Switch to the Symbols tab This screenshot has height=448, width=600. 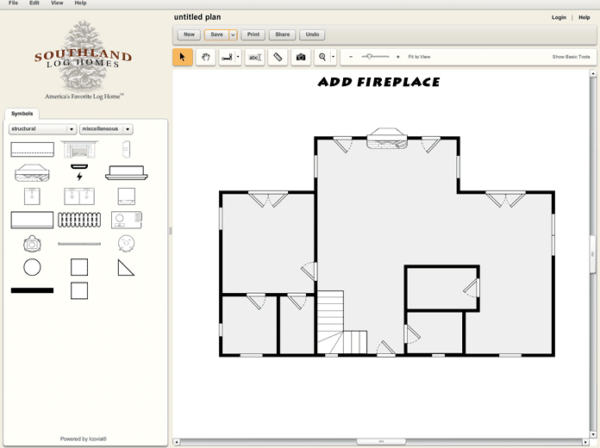pos(22,114)
